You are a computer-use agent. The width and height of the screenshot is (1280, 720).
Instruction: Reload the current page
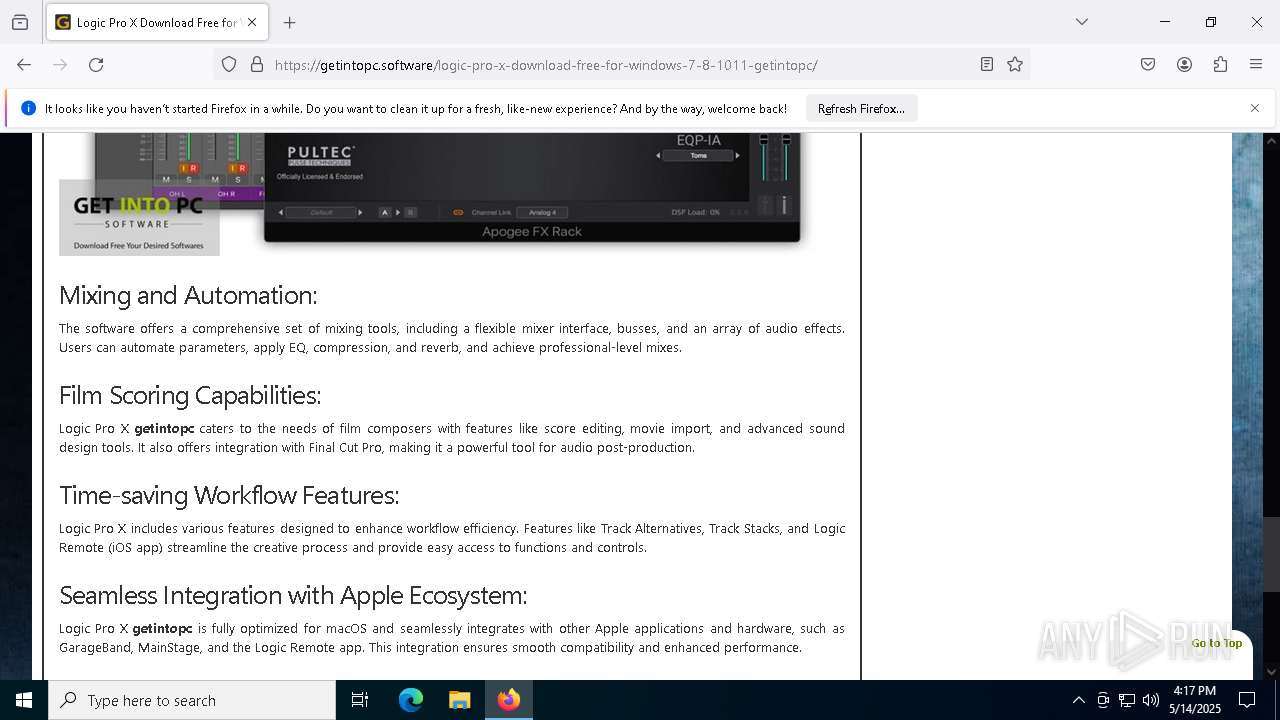[96, 64]
